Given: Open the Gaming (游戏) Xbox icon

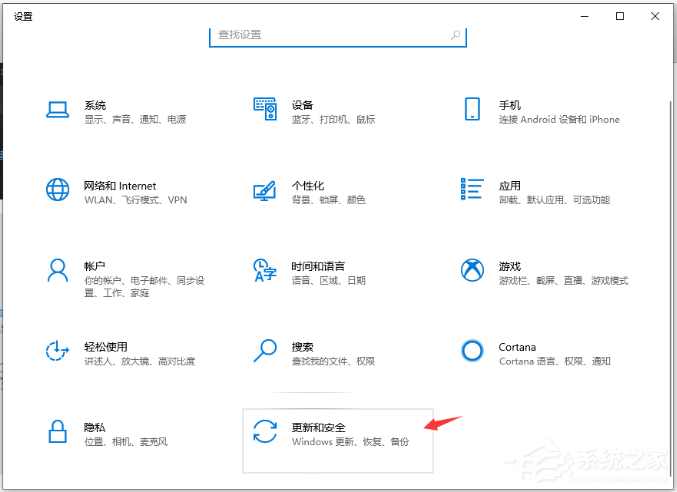Looking at the screenshot, I should (472, 270).
